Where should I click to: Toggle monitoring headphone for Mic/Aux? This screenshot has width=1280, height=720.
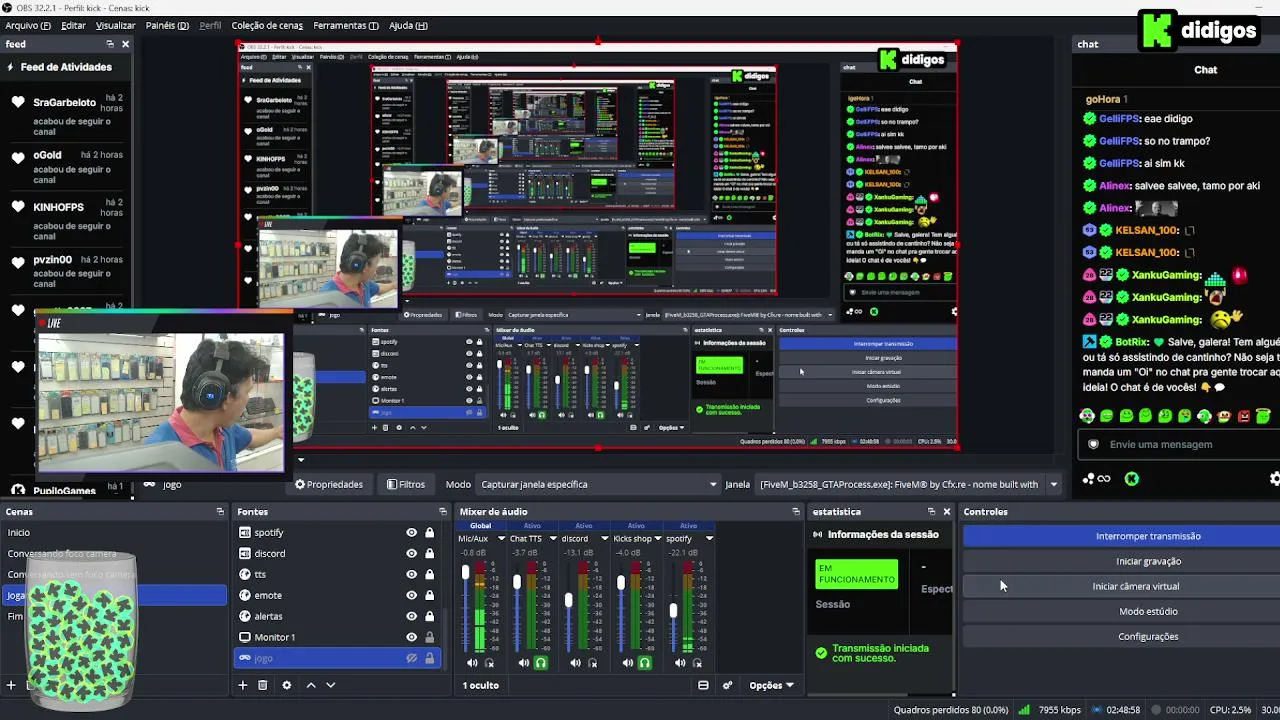pos(490,663)
